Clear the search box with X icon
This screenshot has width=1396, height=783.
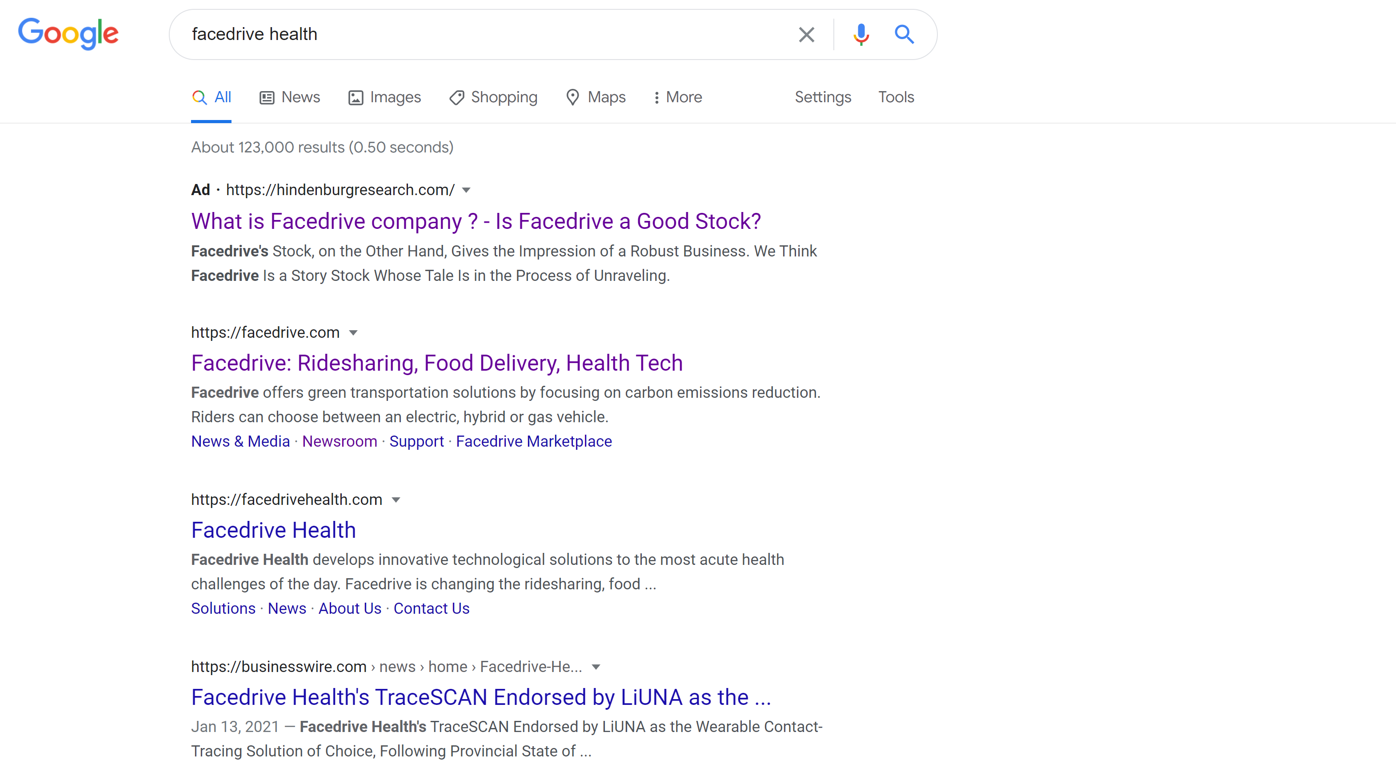tap(806, 35)
